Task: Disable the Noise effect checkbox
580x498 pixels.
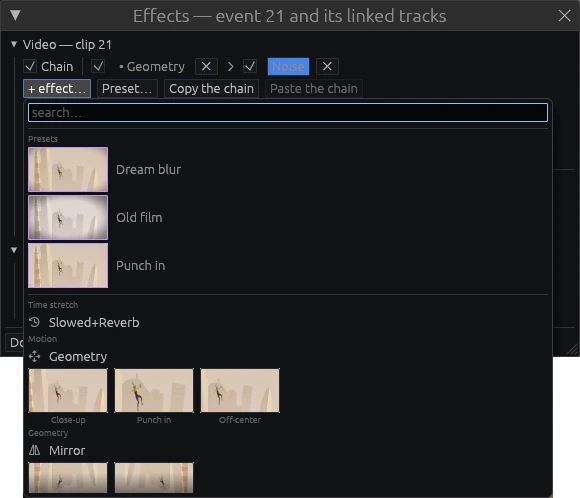Action: coord(250,67)
